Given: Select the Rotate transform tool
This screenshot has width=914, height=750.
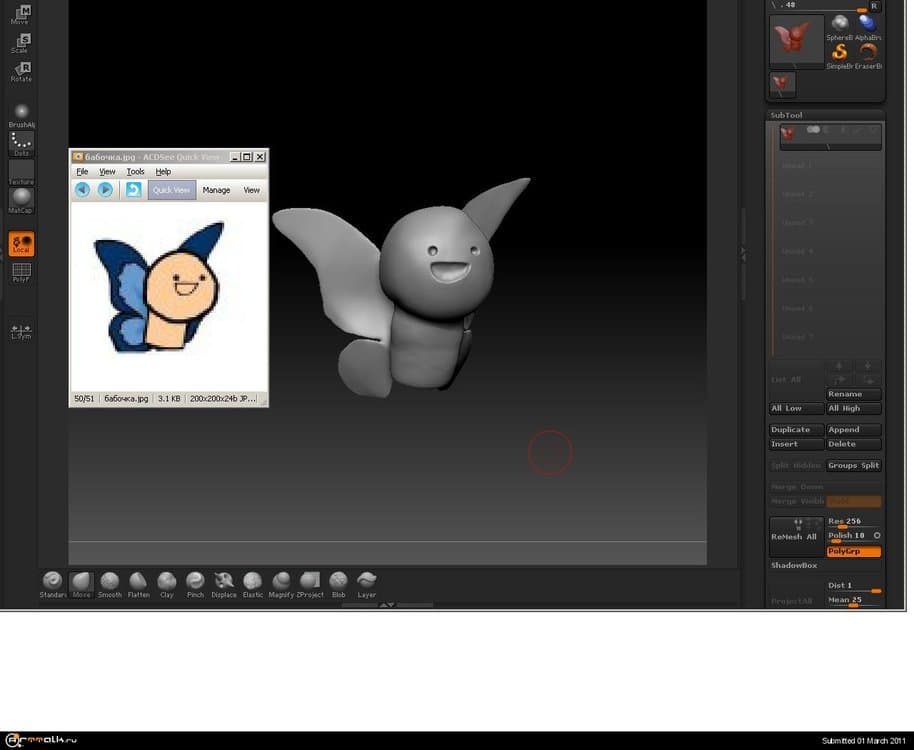Looking at the screenshot, I should click(21, 69).
